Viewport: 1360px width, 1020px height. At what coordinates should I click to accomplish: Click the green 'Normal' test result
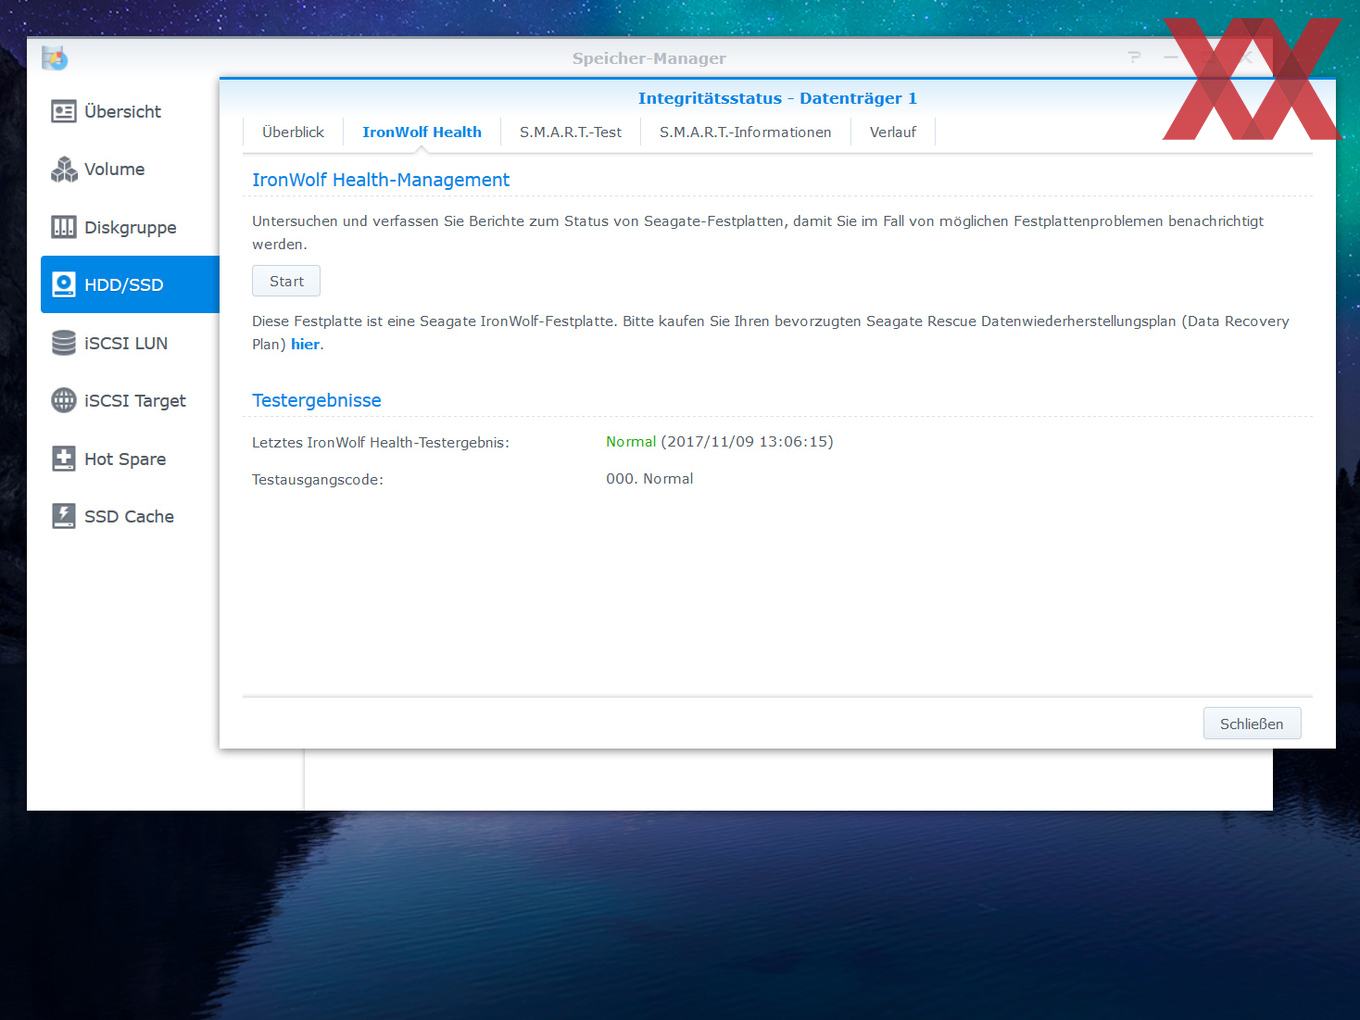[x=631, y=441]
